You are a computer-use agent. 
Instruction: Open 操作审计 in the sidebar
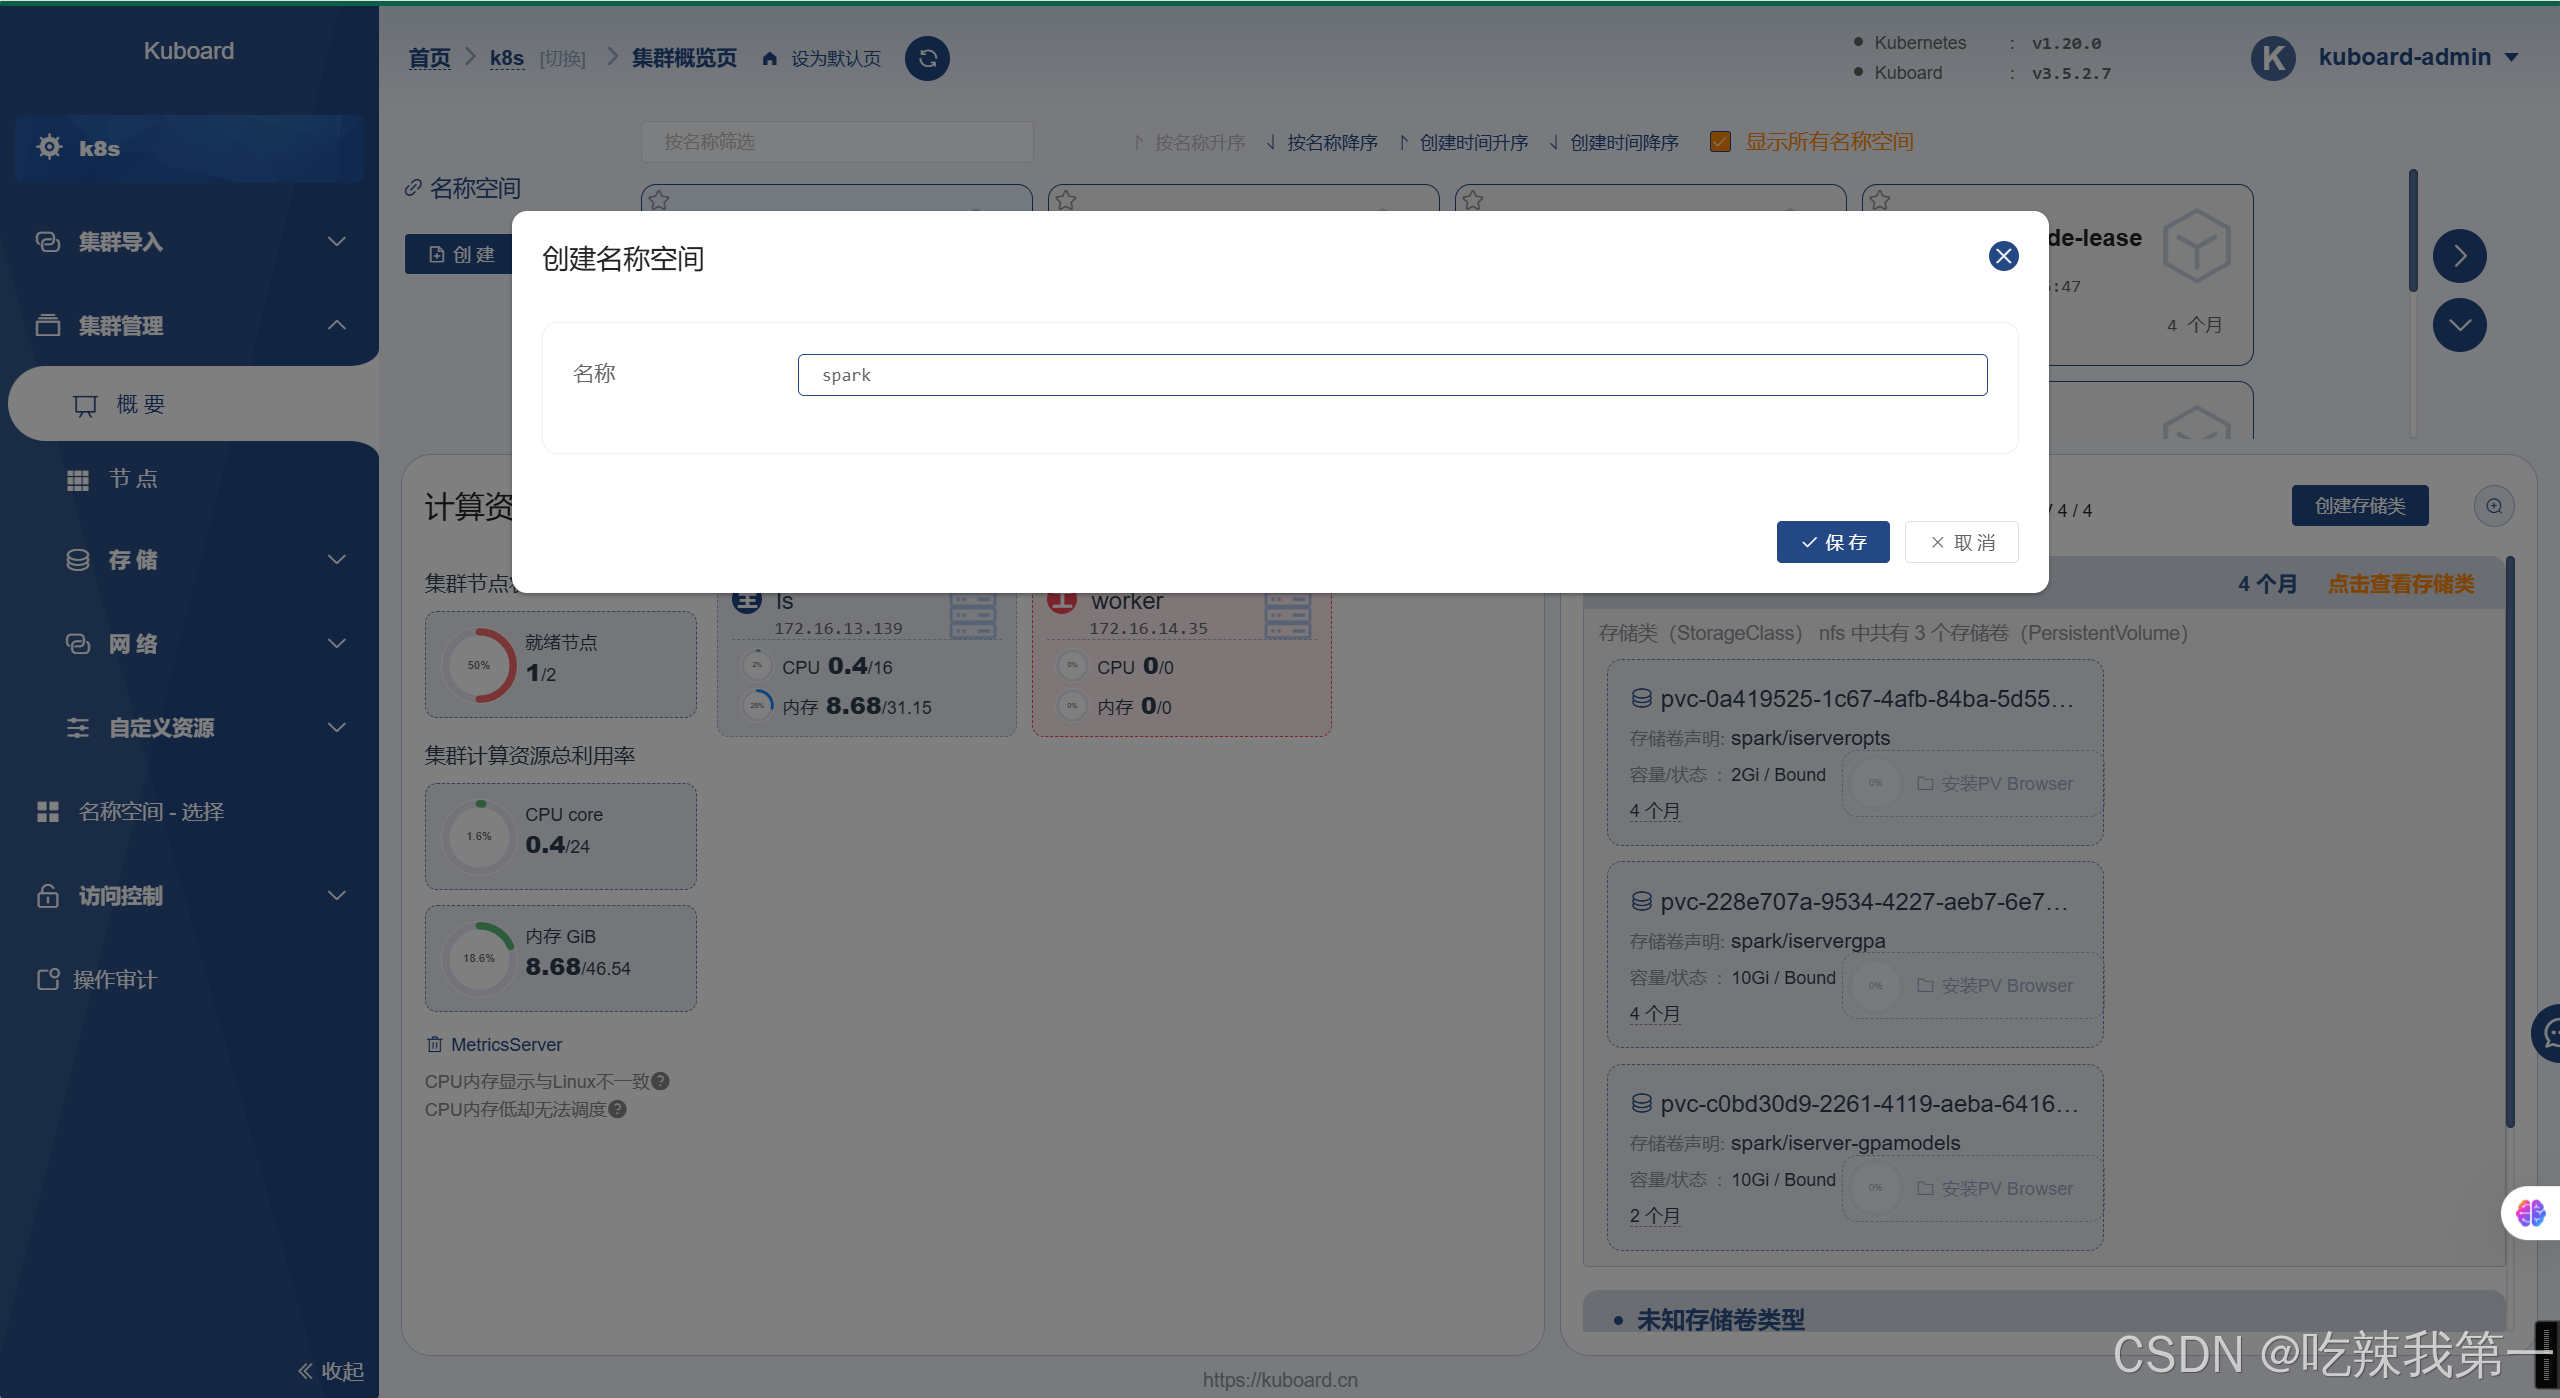114,980
